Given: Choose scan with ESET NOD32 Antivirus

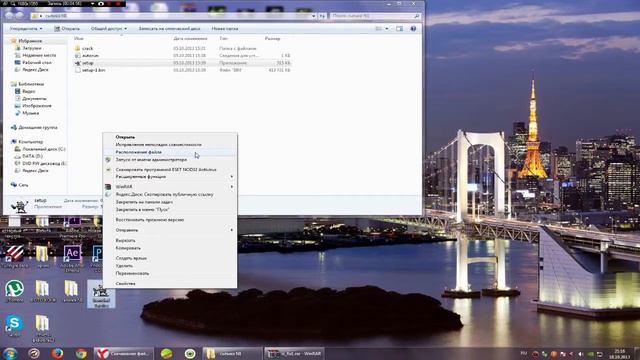Looking at the screenshot, I should click(170, 169).
